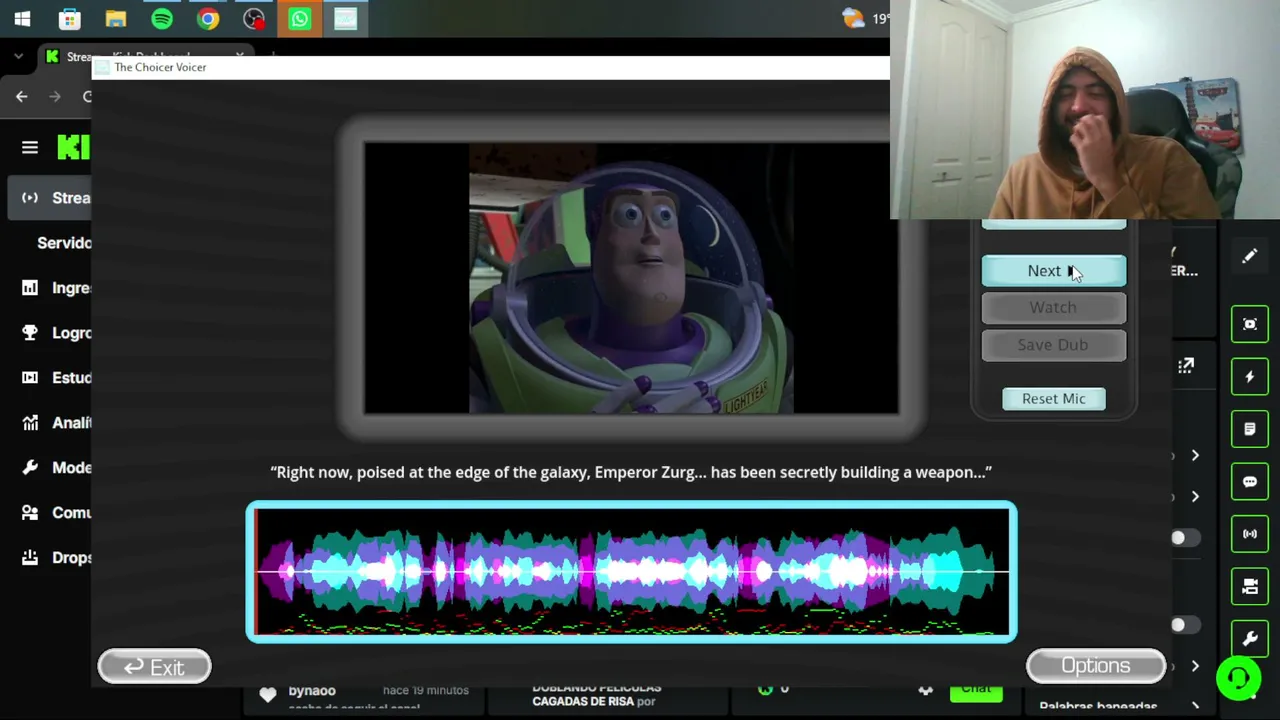Select The Choicer Voicer taskbar icon
Viewport: 1280px width, 720px height.
345,19
